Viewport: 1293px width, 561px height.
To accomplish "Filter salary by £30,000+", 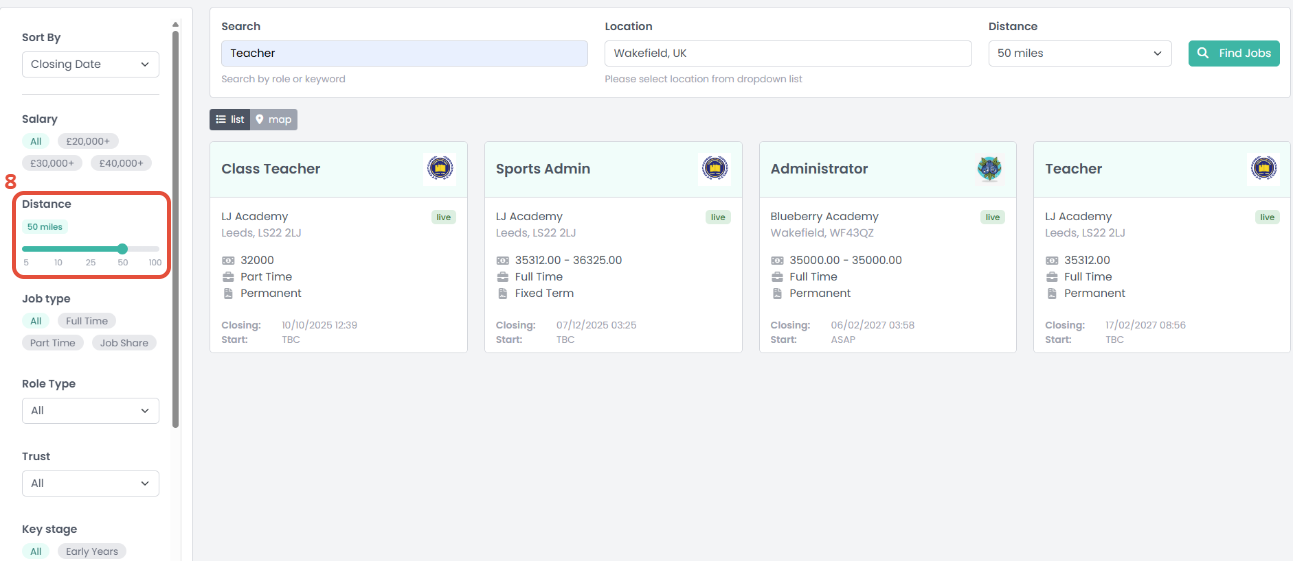I will pyautogui.click(x=52, y=163).
